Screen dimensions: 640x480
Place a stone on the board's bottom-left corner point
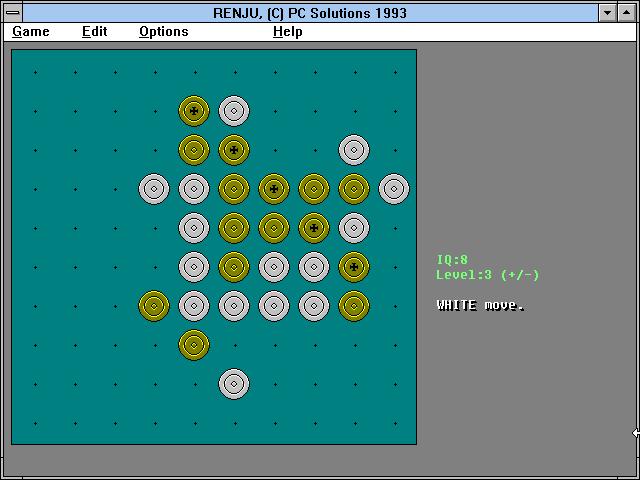pyautogui.click(x=36, y=424)
